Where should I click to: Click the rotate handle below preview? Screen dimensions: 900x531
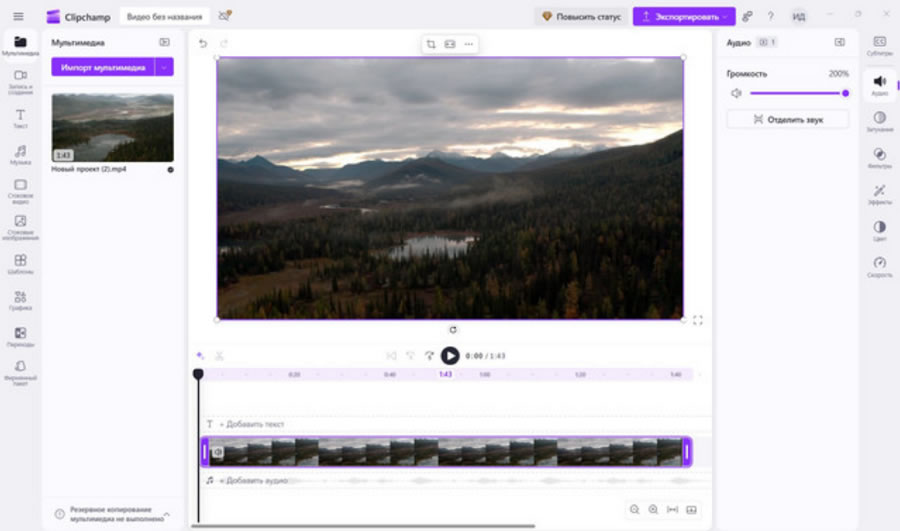[x=453, y=330]
